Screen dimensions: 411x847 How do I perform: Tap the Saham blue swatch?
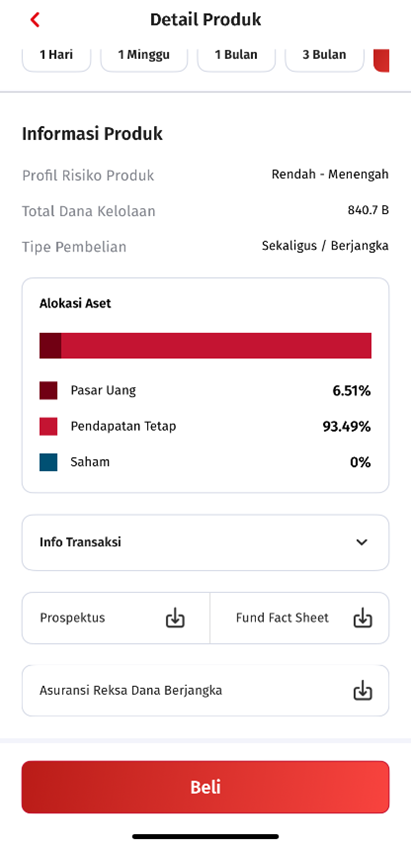coord(48,462)
